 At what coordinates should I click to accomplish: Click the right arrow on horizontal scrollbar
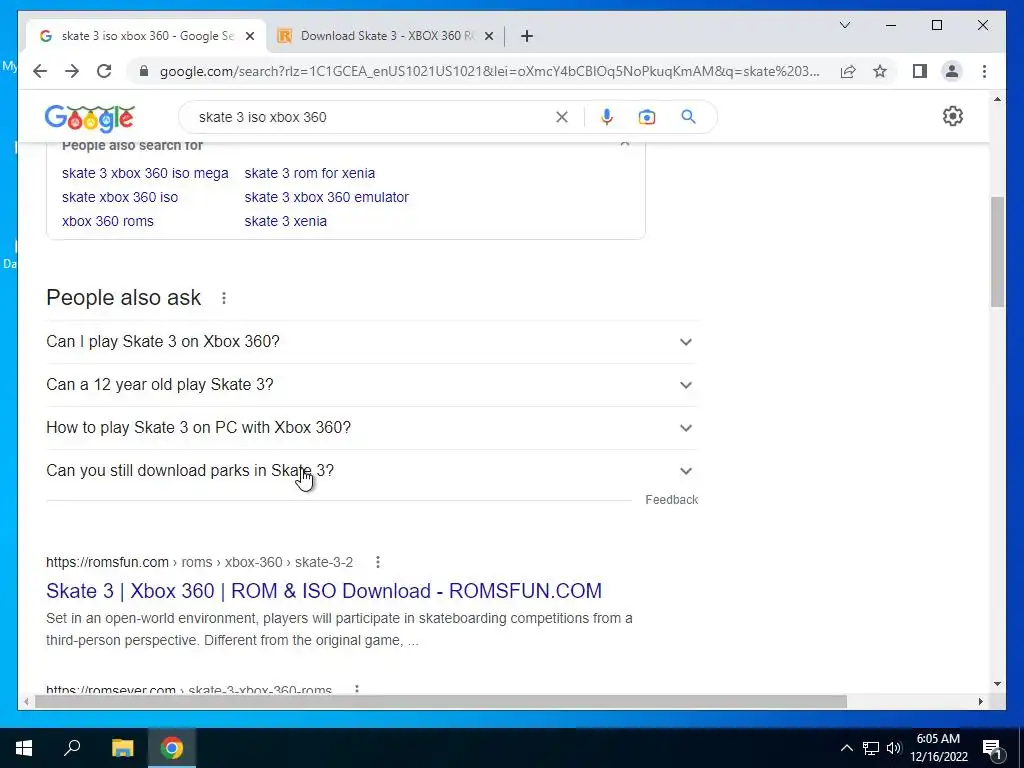(x=980, y=702)
